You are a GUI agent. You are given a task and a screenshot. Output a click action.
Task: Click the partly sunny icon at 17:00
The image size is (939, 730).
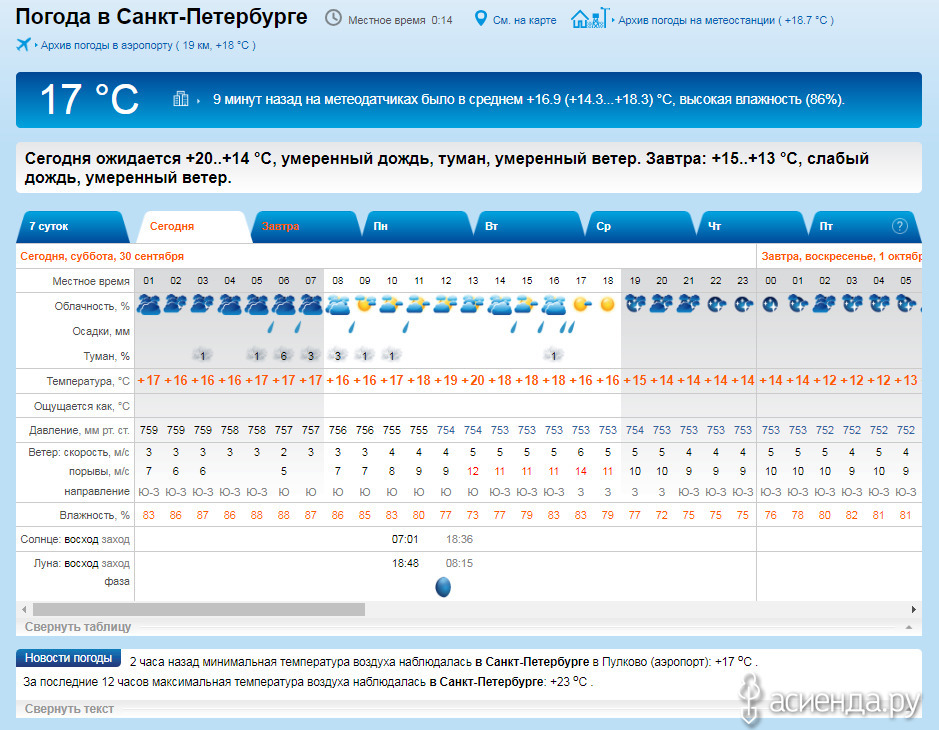pyautogui.click(x=581, y=304)
